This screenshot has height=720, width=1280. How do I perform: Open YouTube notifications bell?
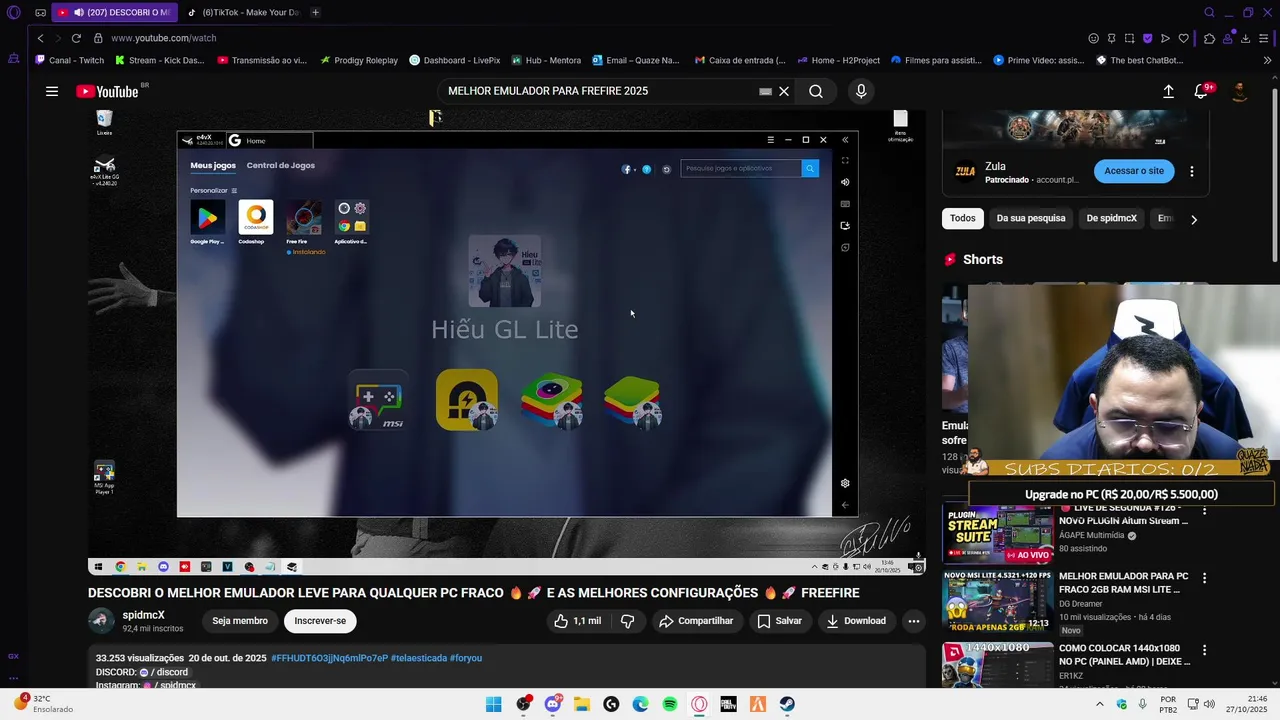(1201, 91)
